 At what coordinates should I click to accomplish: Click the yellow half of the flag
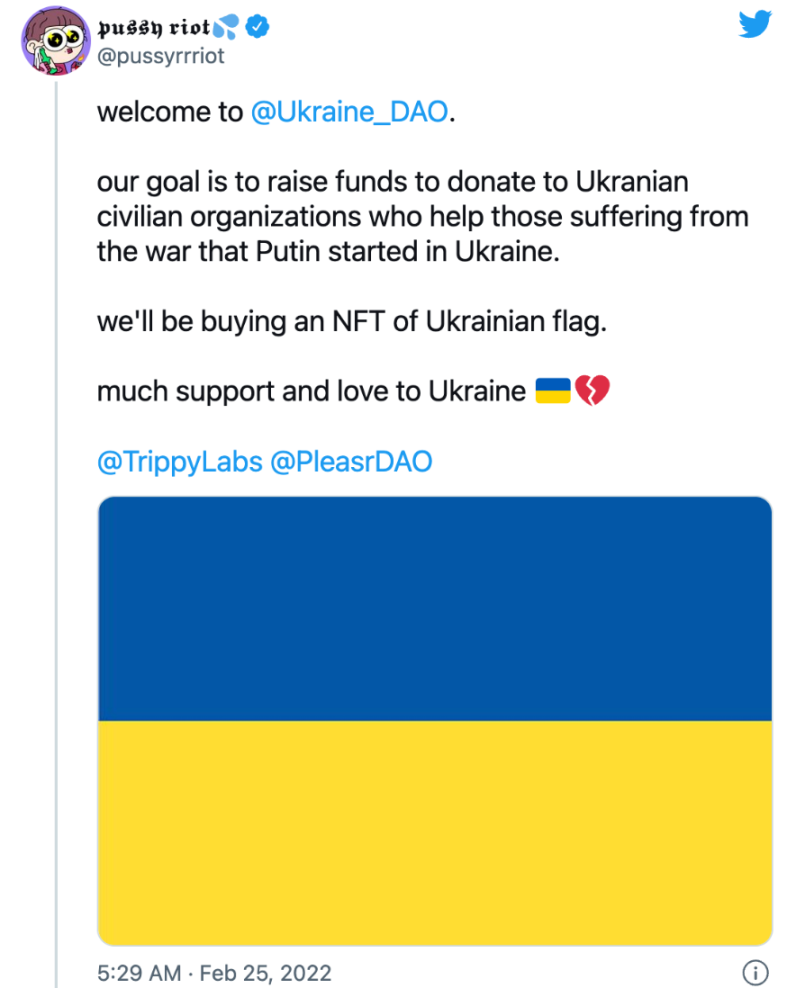(x=434, y=832)
